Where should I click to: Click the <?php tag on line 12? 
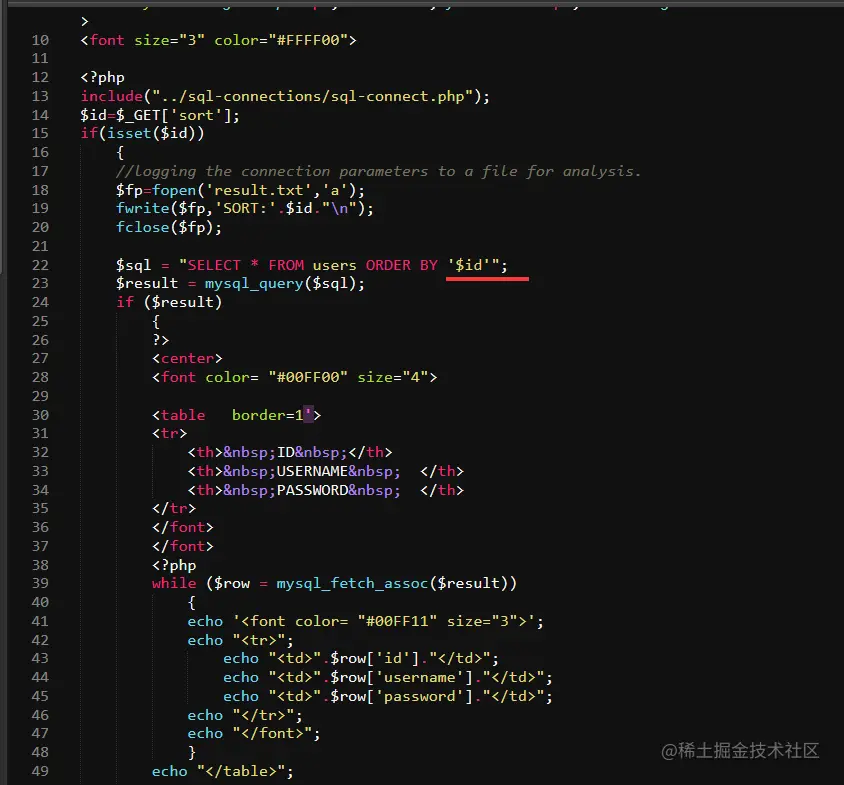tap(102, 78)
